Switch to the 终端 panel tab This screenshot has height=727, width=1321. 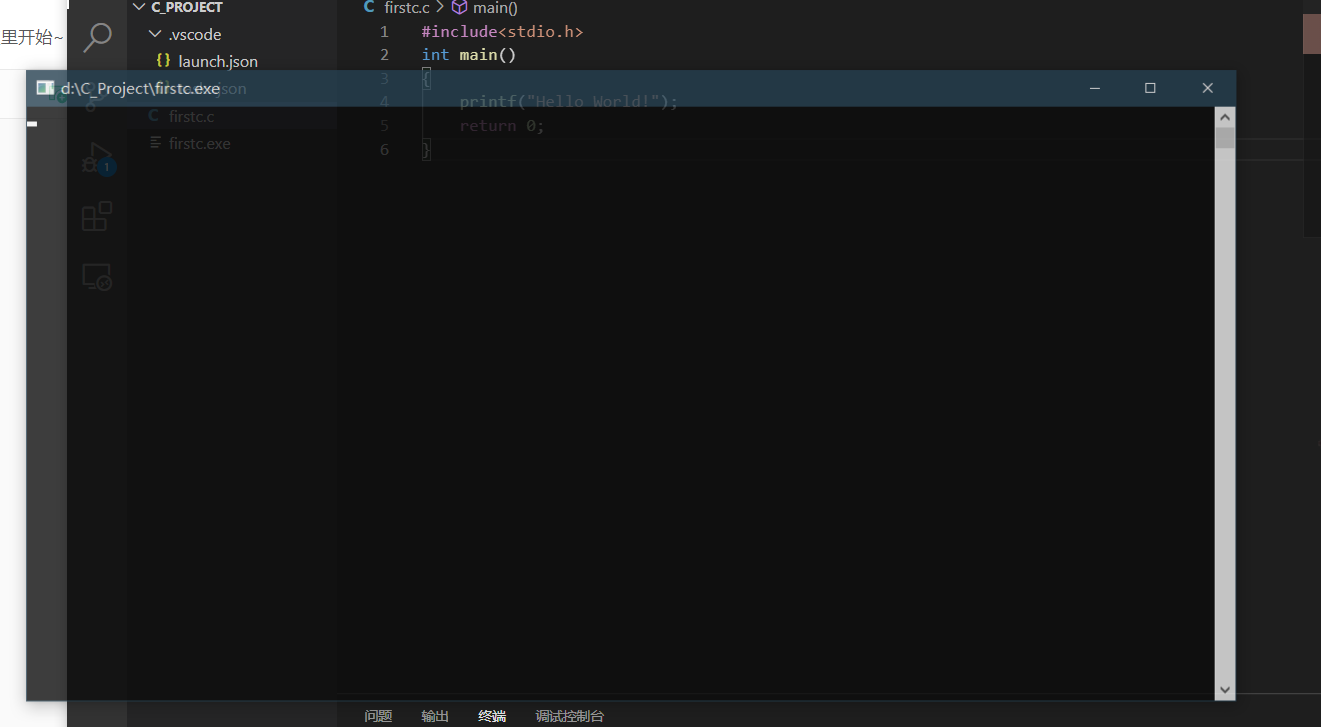(x=492, y=716)
